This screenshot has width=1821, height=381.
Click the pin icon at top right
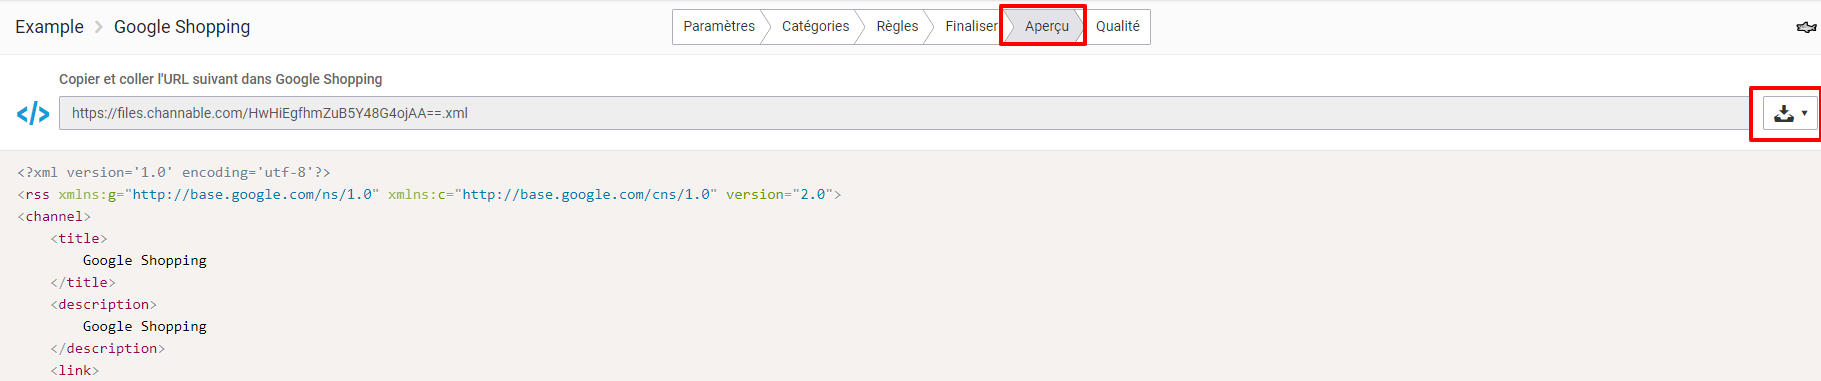(1806, 27)
